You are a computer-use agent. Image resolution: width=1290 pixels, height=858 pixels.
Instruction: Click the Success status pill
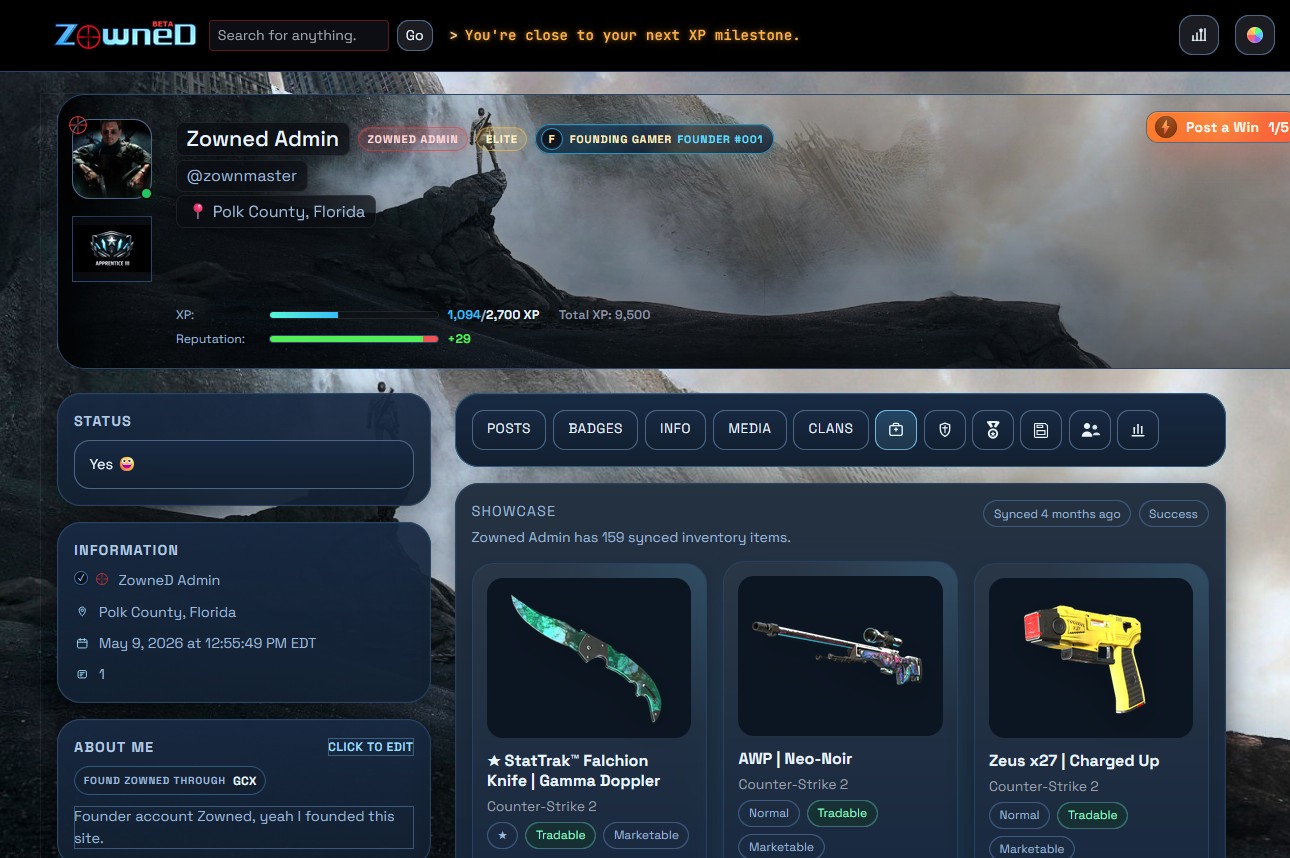pos(1173,514)
